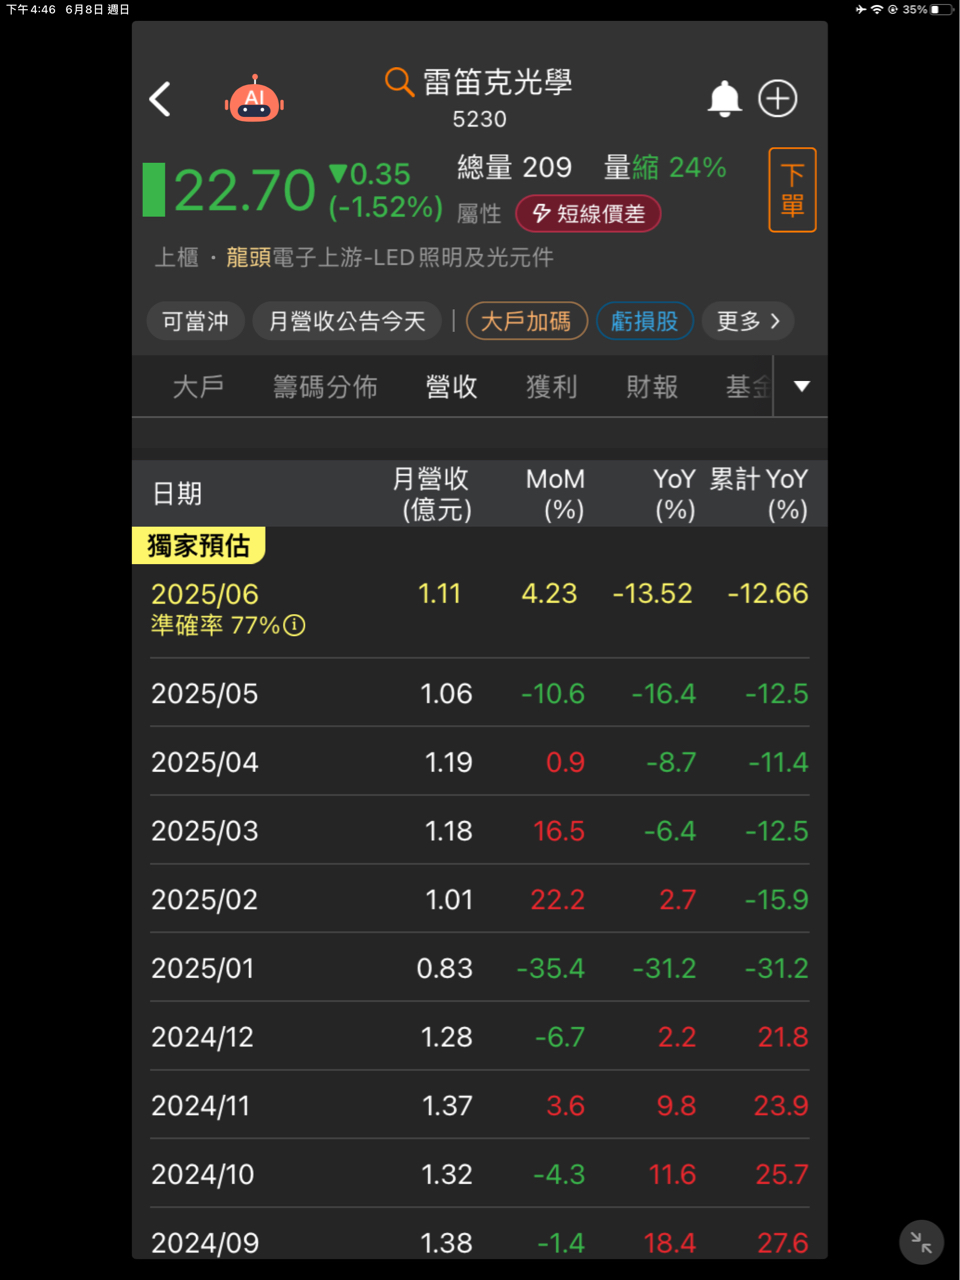Select the 2025/04 row date
This screenshot has height=1280, width=960.
pyautogui.click(x=205, y=763)
